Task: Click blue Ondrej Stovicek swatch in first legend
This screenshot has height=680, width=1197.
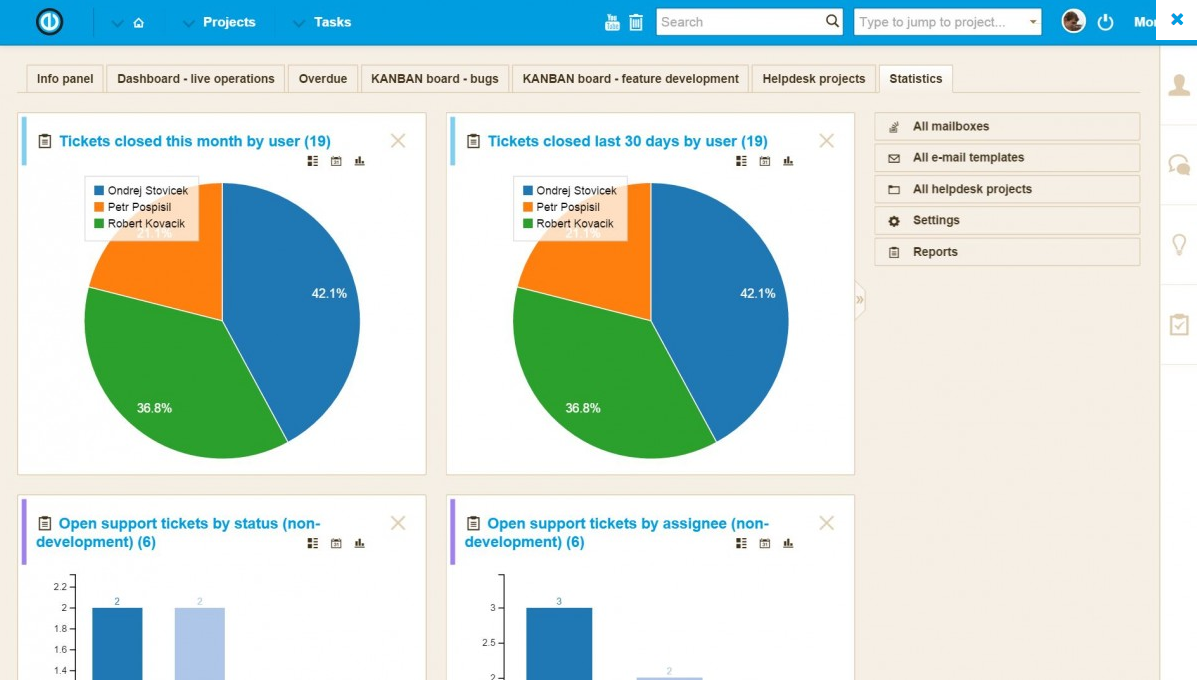Action: (x=98, y=190)
